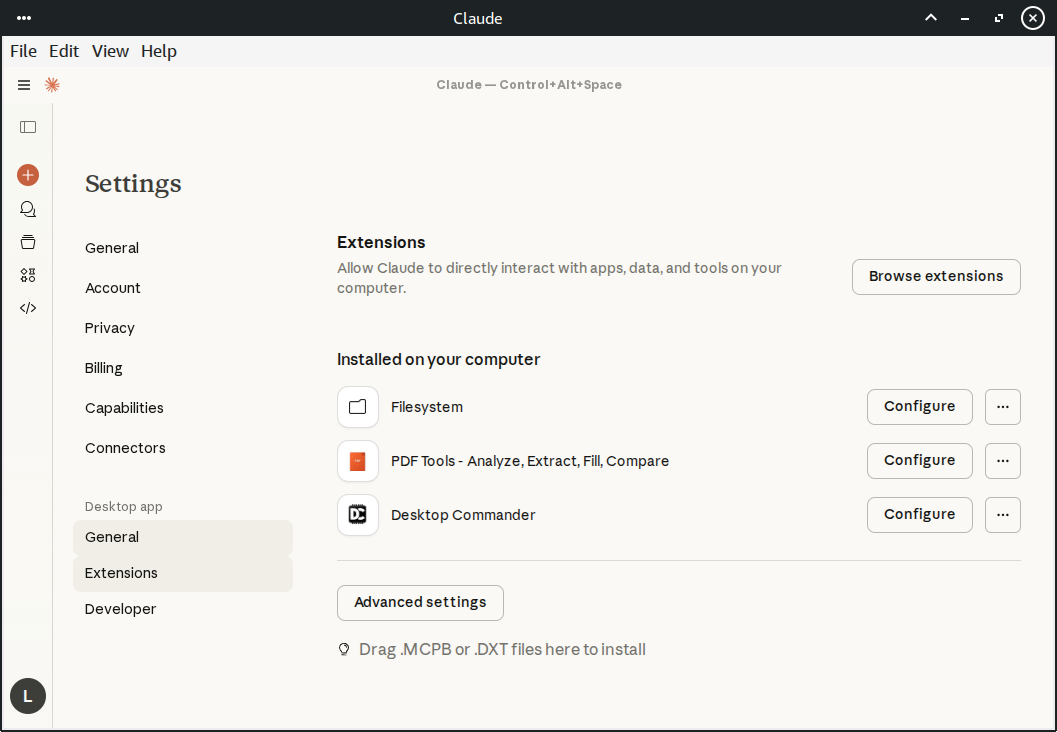Viewport: 1057px width, 732px height.
Task: Click the user avatar labeled L
Action: click(x=28, y=696)
